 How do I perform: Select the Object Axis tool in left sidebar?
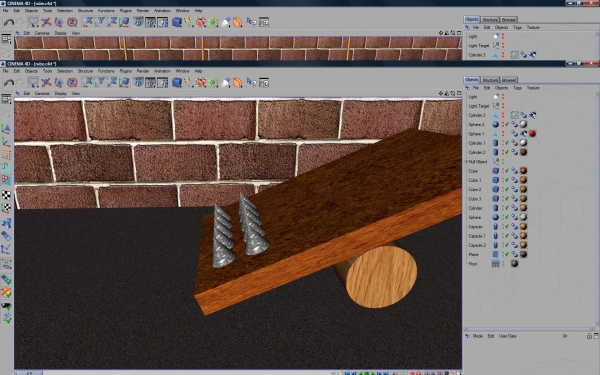tap(6, 142)
